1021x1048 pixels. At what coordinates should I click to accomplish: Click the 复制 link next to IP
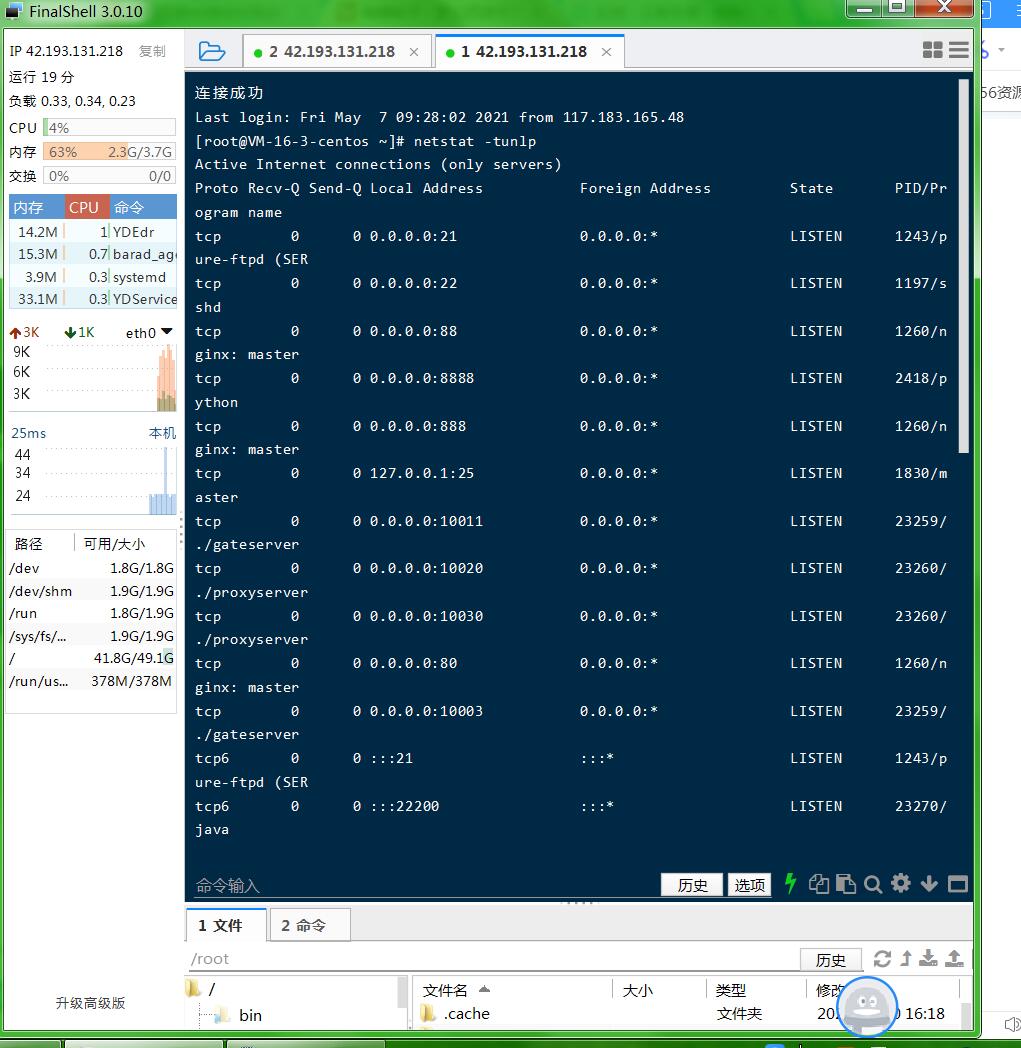point(152,51)
